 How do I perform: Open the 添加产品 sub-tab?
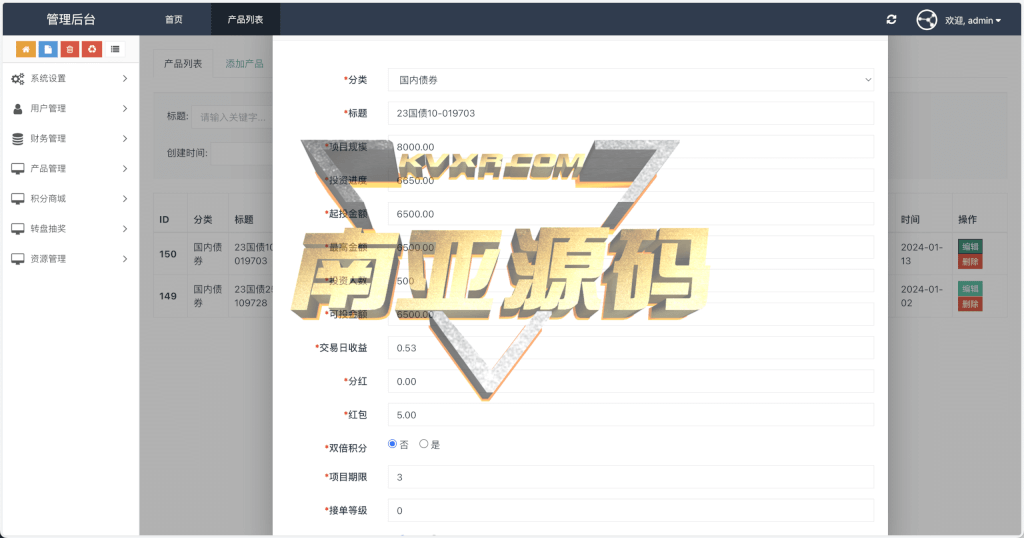pos(244,63)
